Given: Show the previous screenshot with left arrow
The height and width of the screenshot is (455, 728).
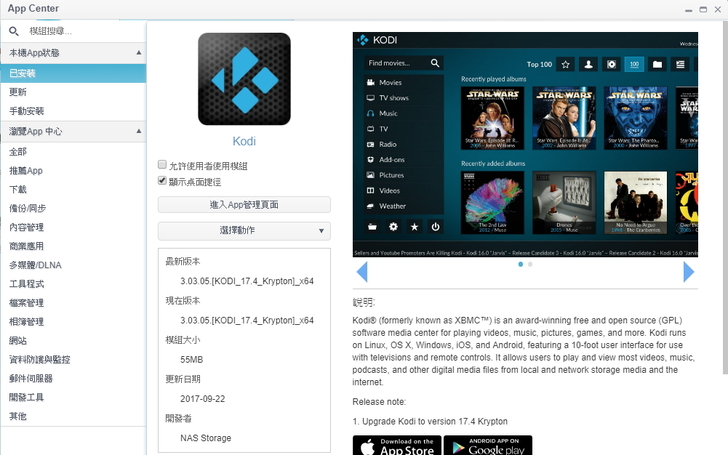Looking at the screenshot, I should pos(362,272).
